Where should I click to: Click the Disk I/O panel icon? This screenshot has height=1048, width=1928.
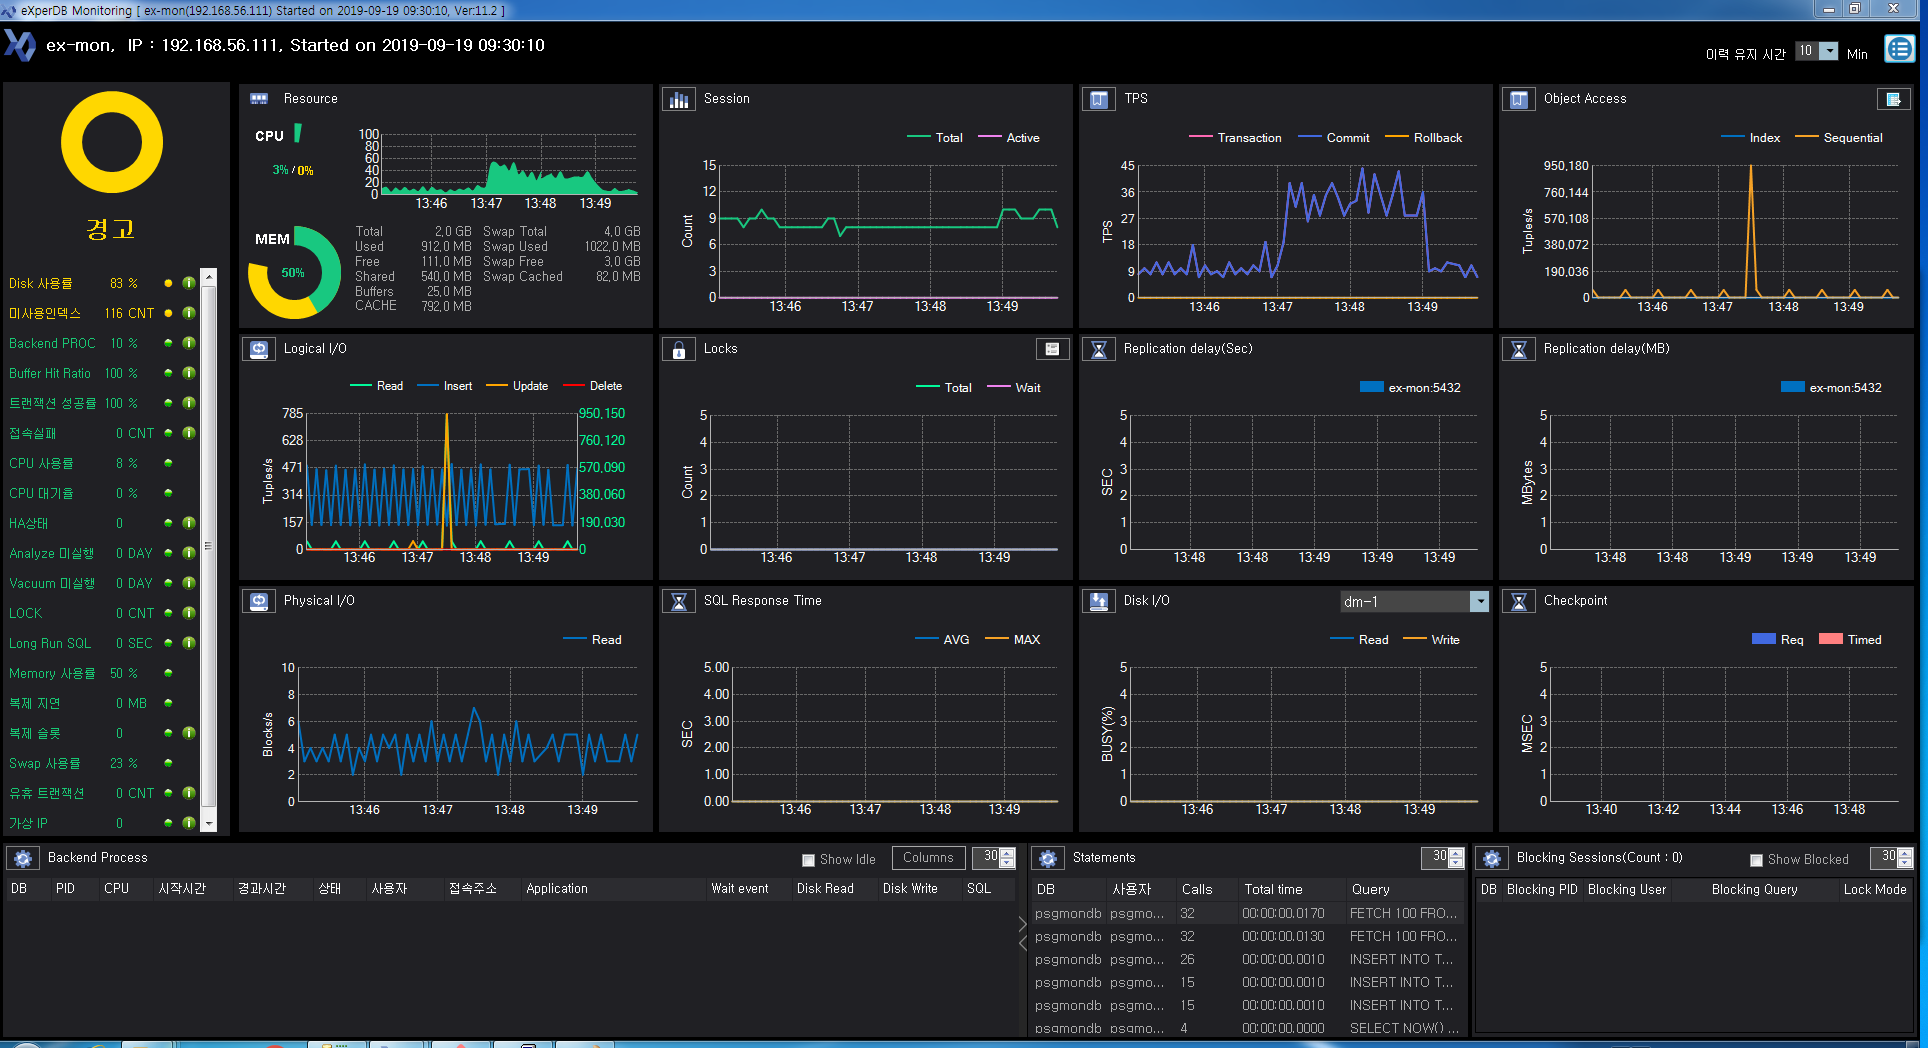[1099, 601]
